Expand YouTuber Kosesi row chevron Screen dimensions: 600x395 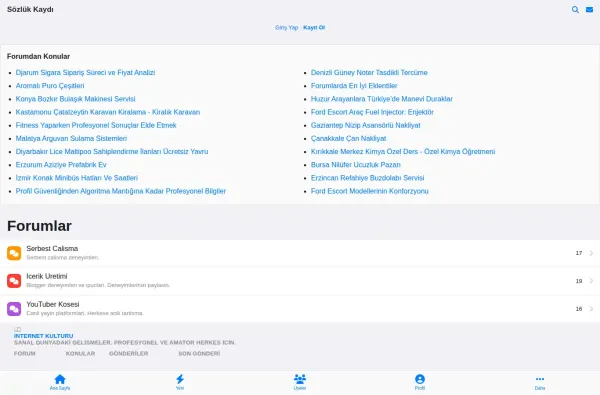(591, 309)
